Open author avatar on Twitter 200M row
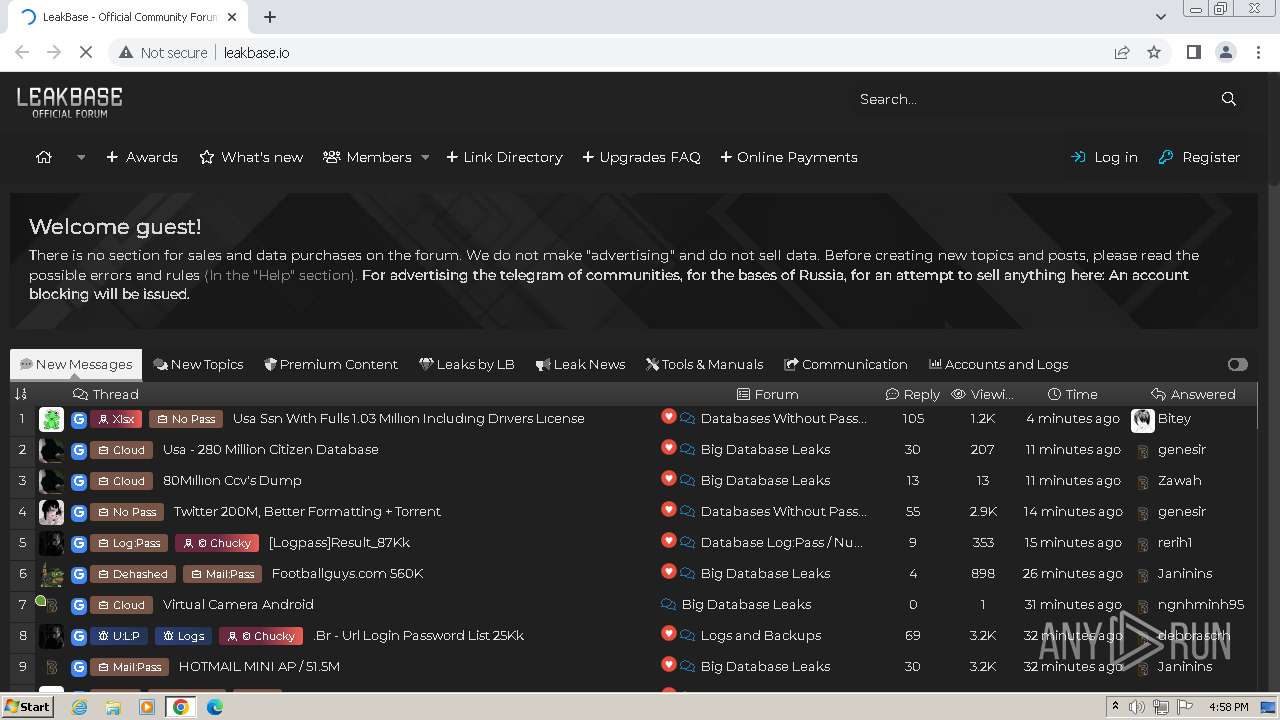 tap(51, 512)
